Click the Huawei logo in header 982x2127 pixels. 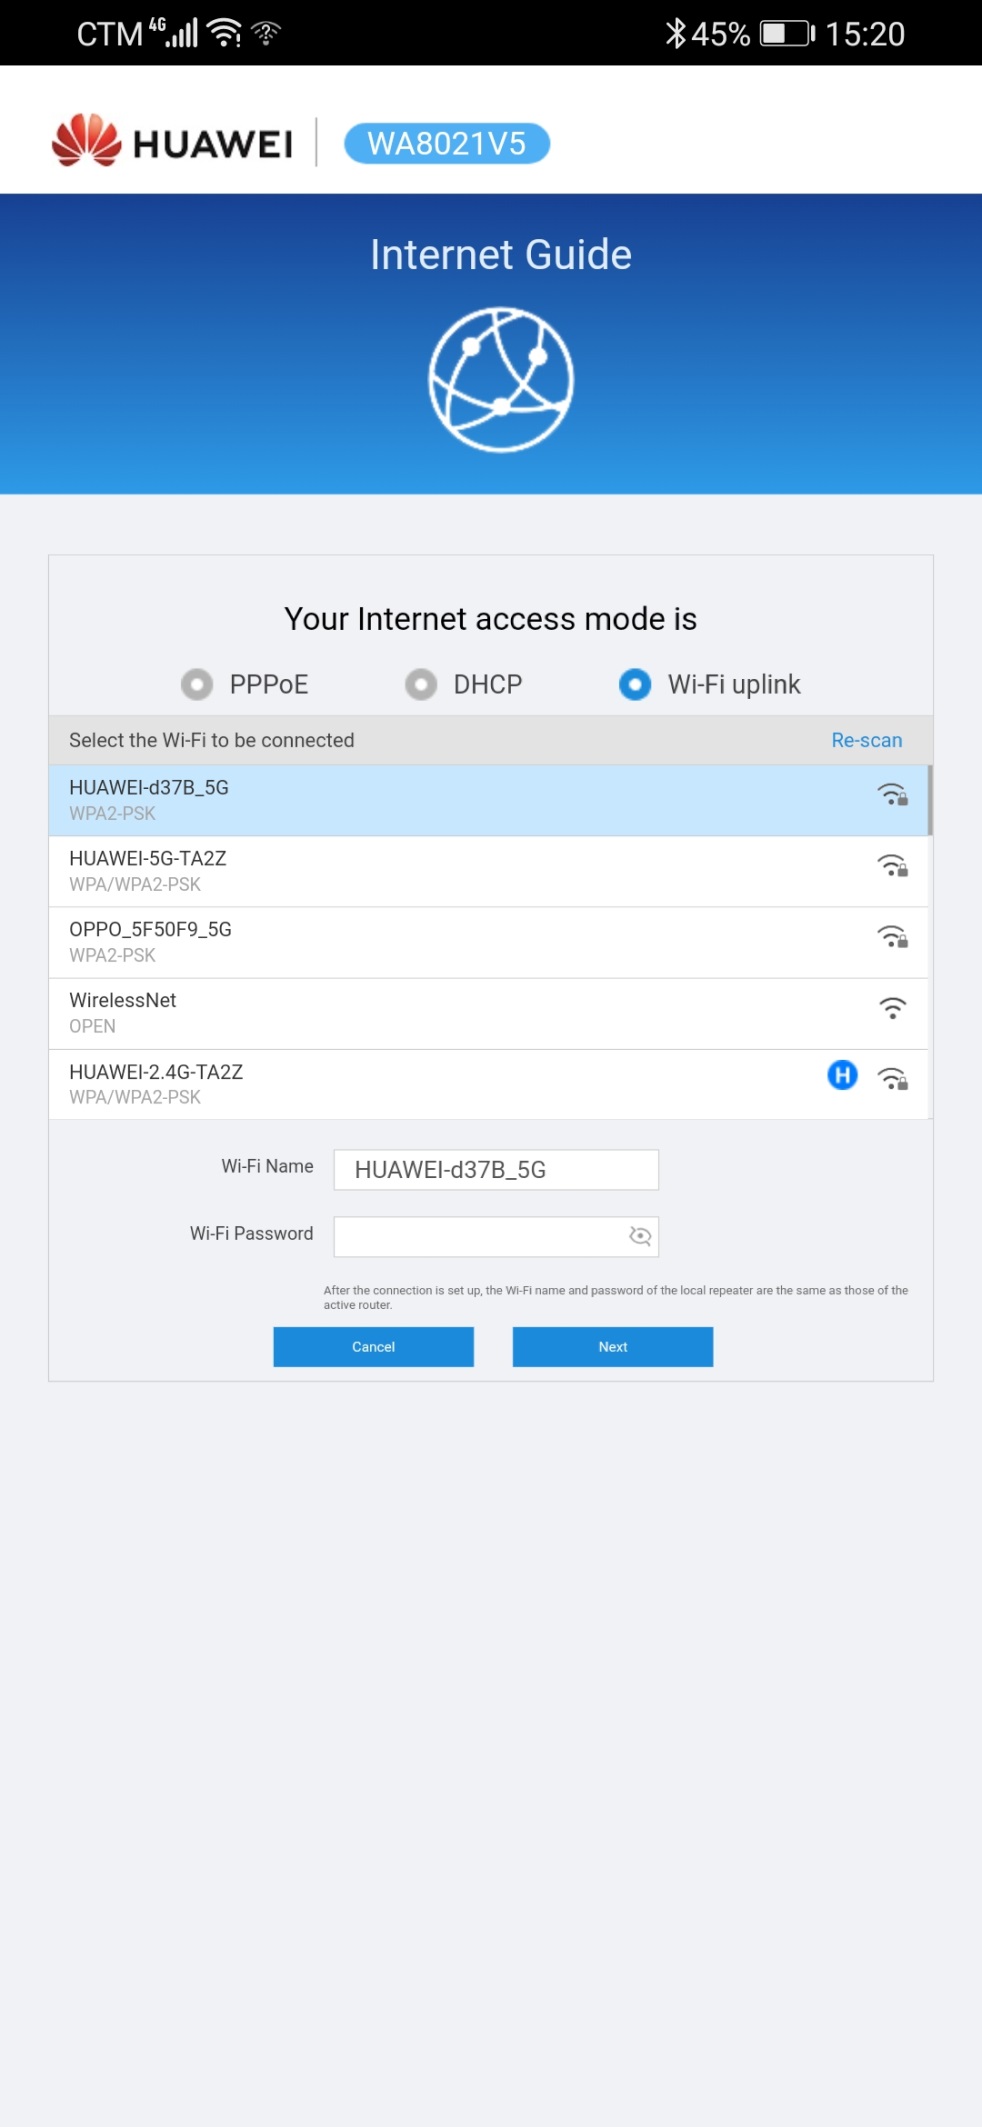[x=172, y=142]
